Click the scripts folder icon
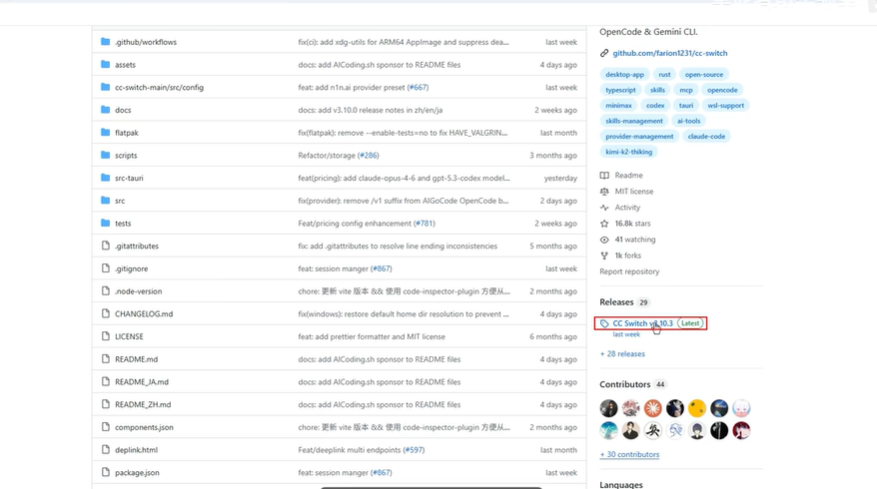 (x=105, y=155)
